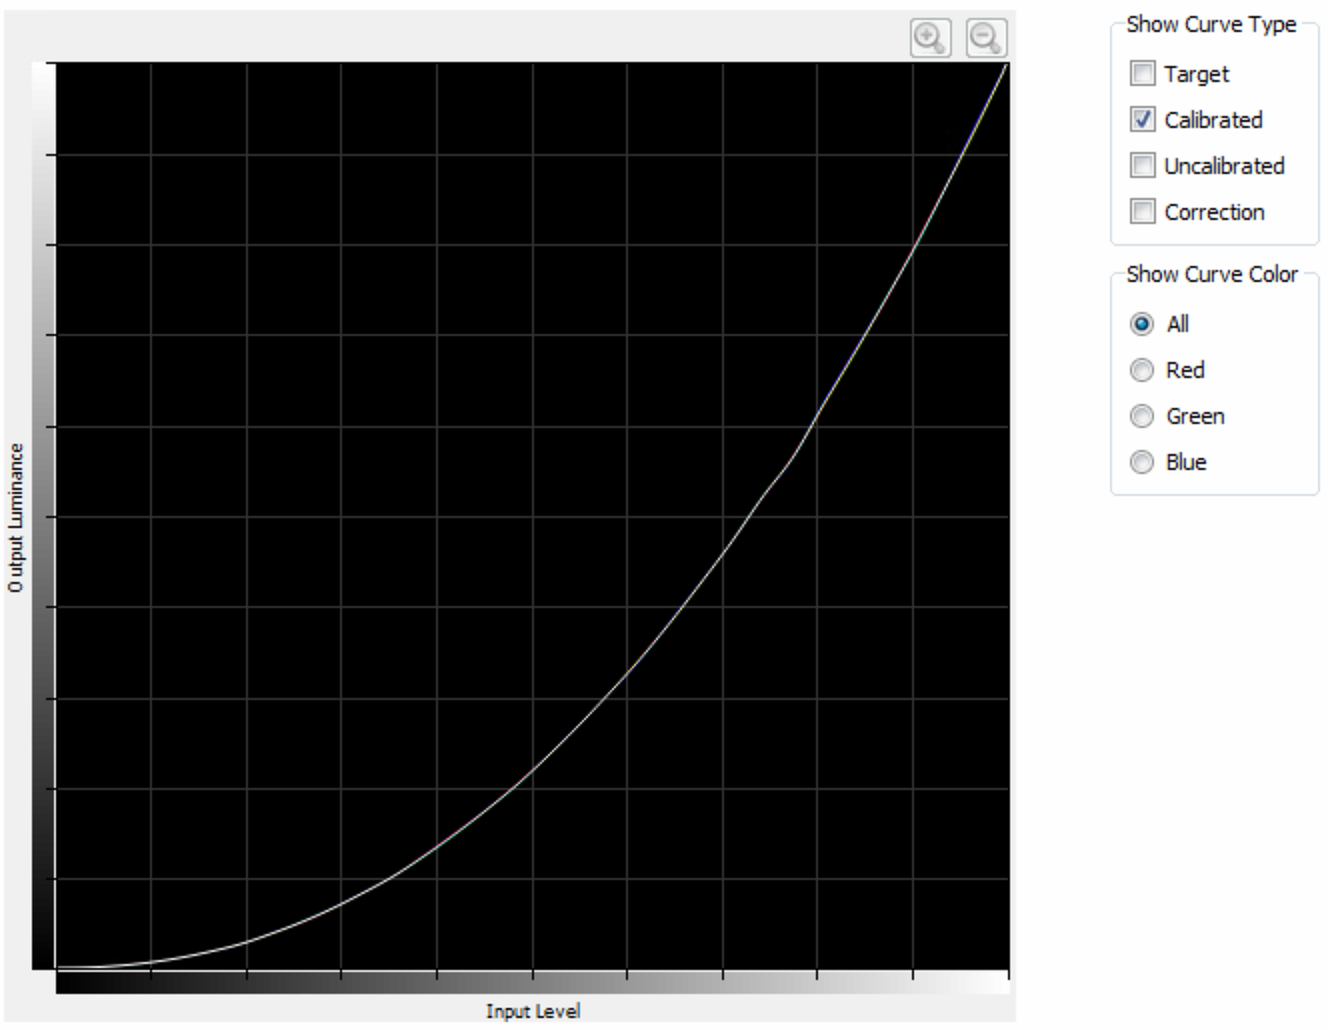Click the vertical Output Luminance gradient strip
The height and width of the screenshot is (1030, 1328).
(x=43, y=516)
